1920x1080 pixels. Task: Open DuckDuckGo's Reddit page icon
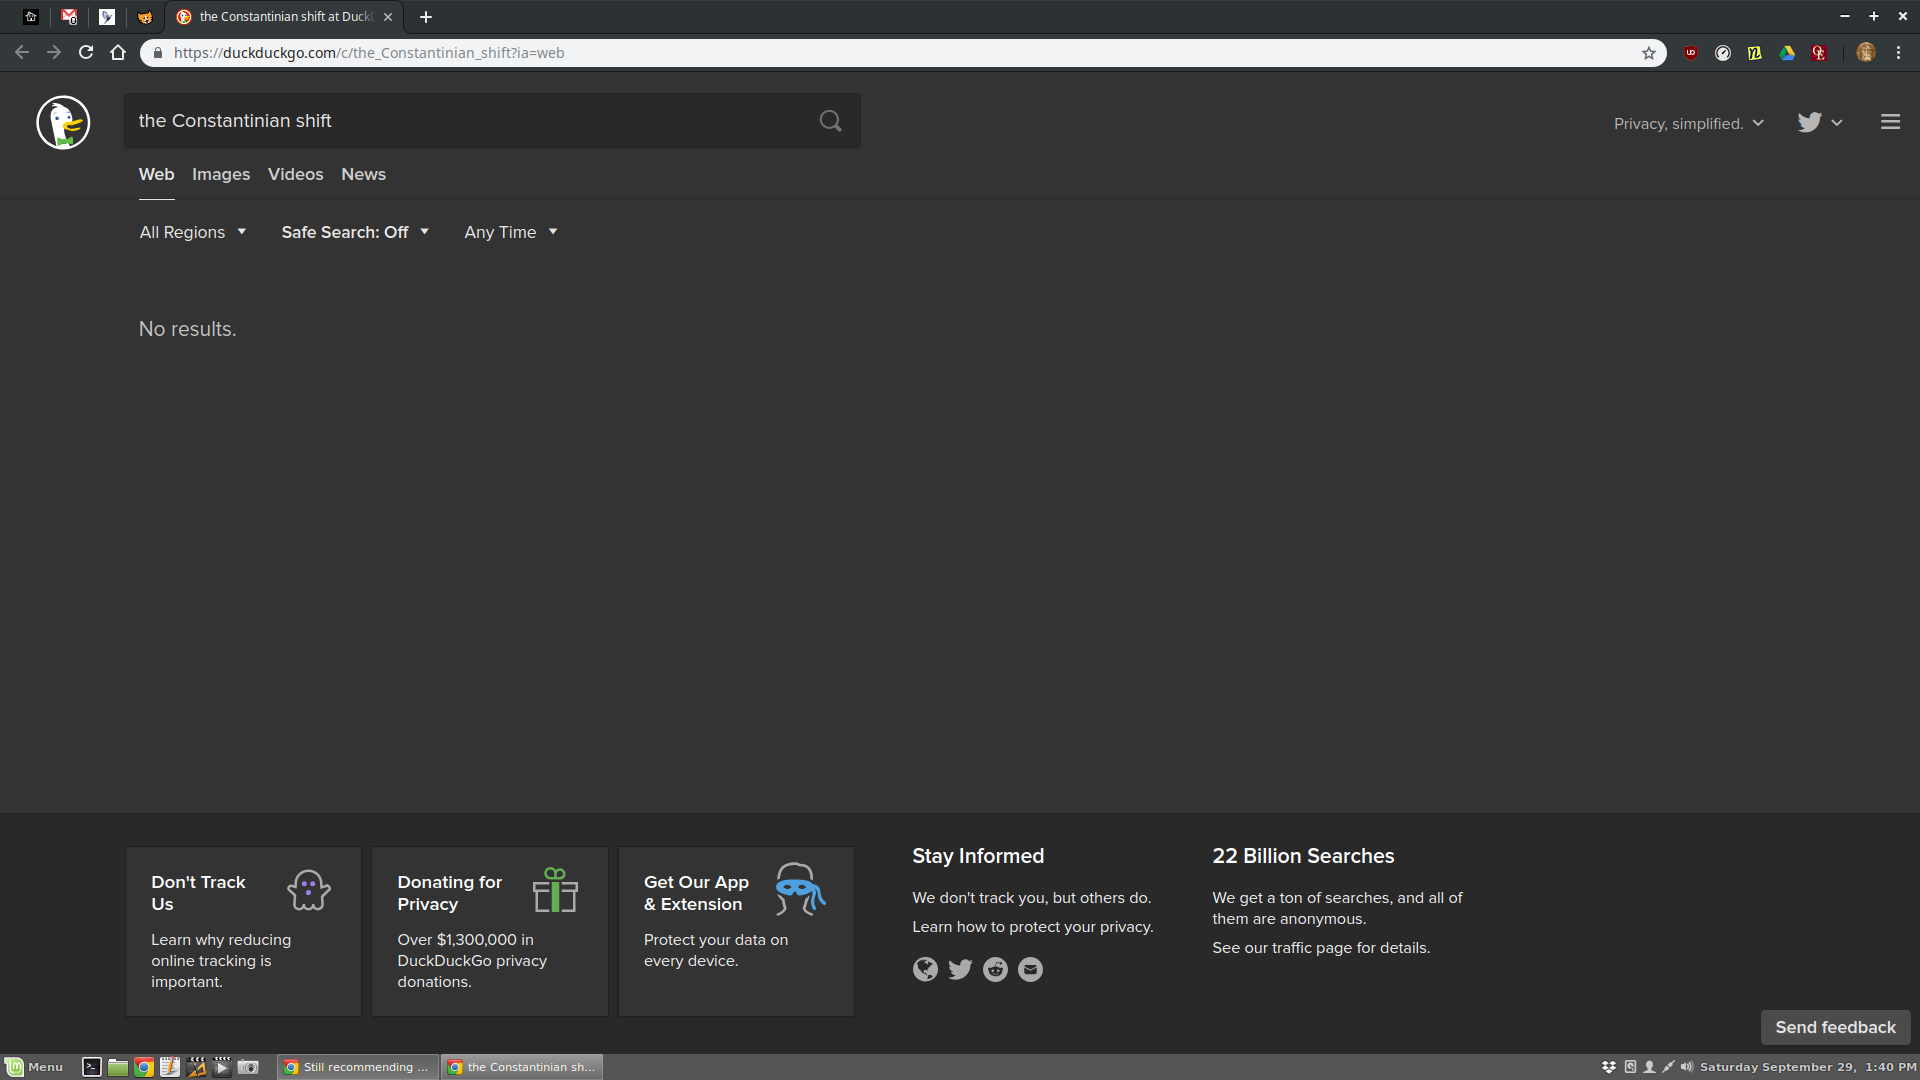coord(994,969)
